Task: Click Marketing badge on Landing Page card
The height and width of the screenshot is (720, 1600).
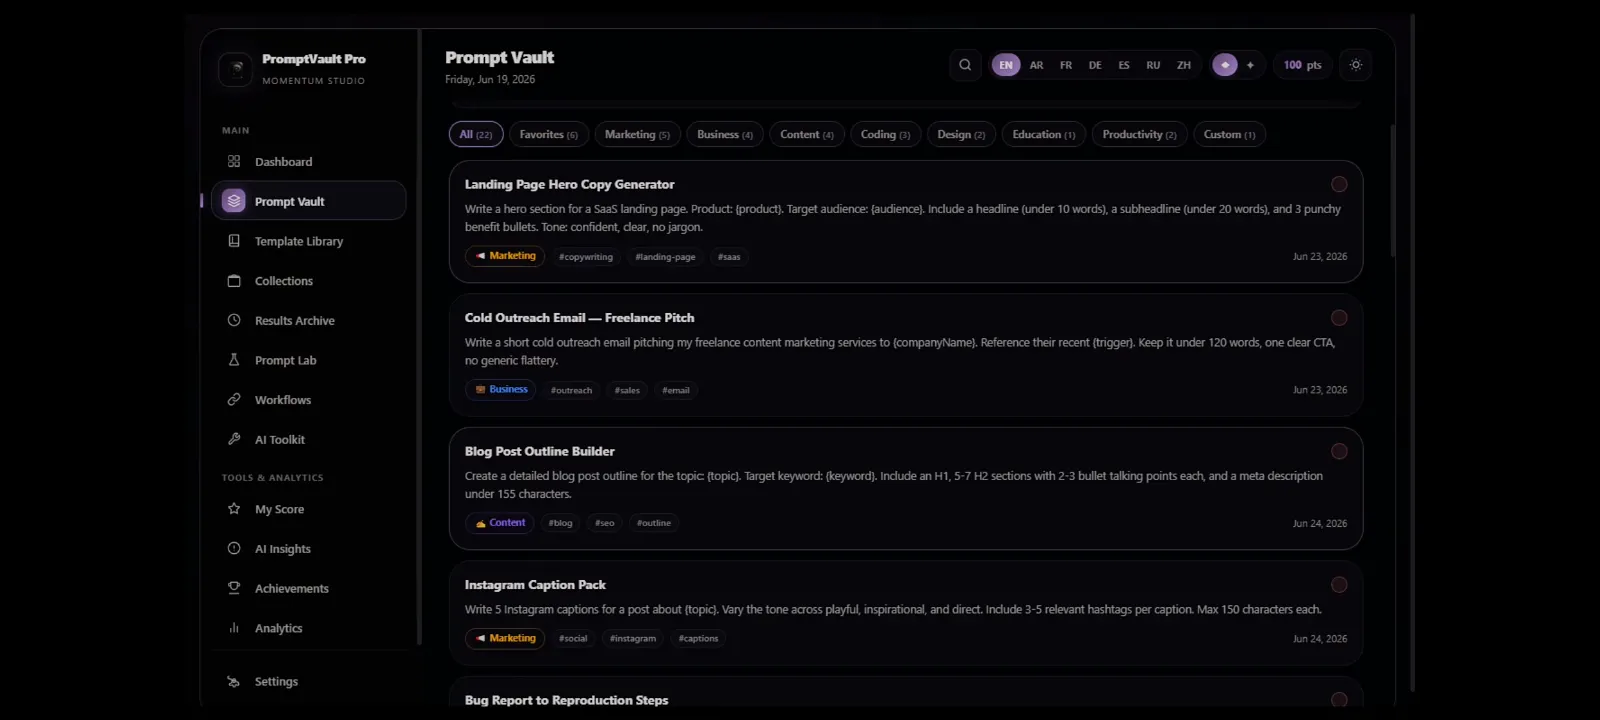Action: [x=505, y=256]
